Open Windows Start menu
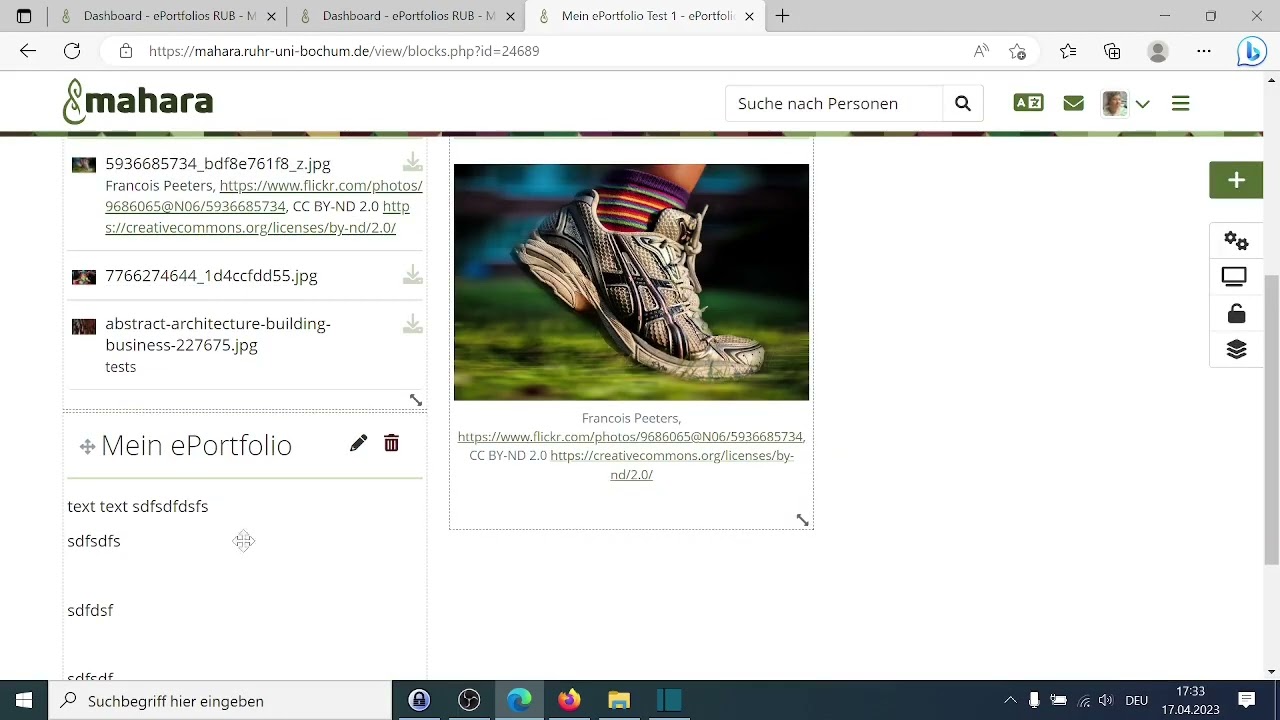 tap(24, 701)
